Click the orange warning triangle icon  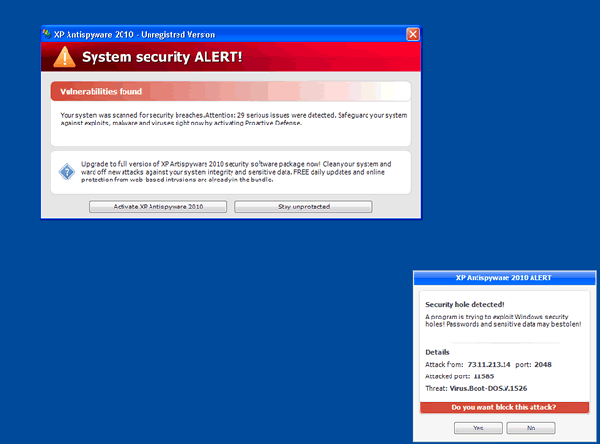click(x=63, y=56)
